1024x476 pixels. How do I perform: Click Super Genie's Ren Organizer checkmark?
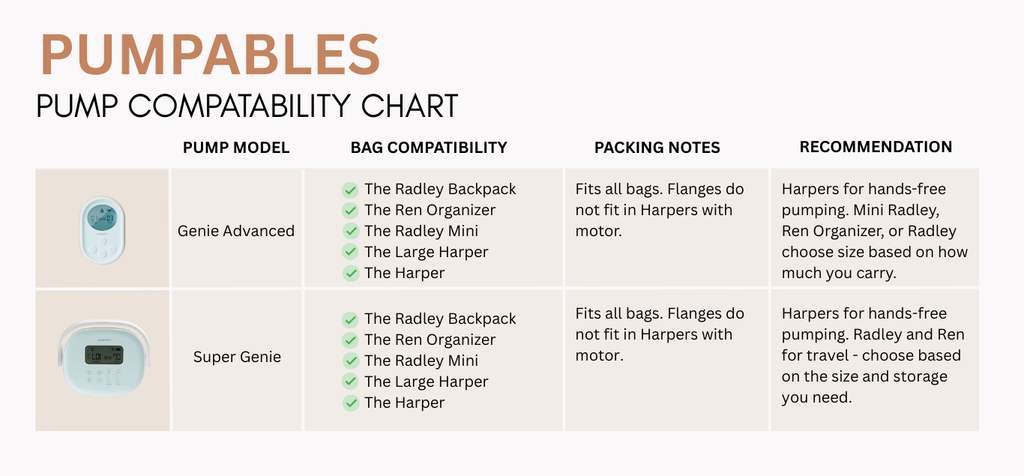(351, 341)
